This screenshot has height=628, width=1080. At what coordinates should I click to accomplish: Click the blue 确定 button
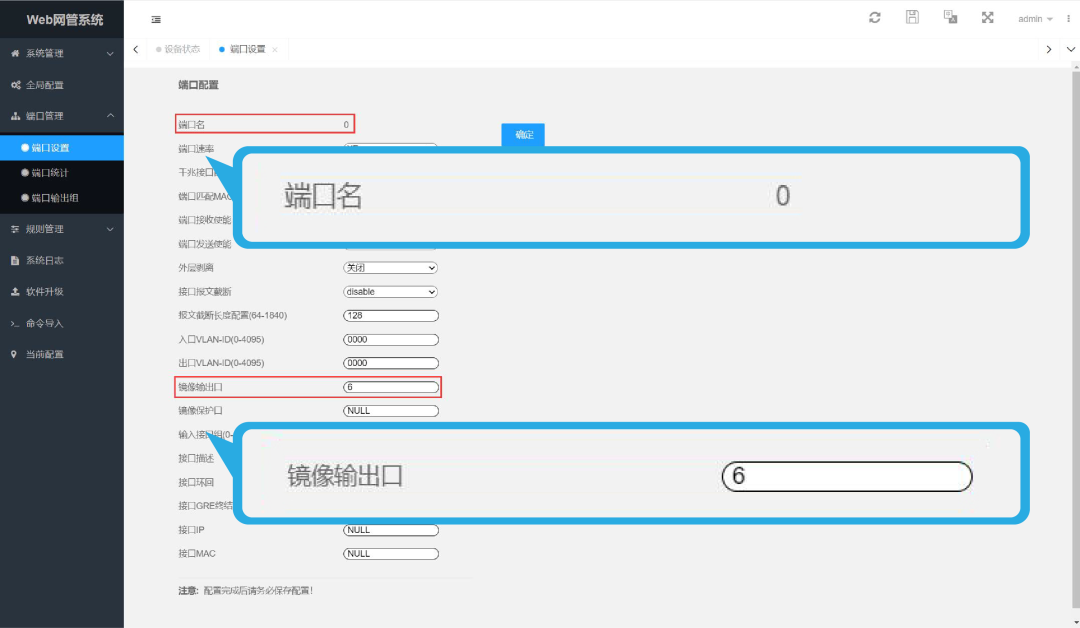tap(523, 134)
